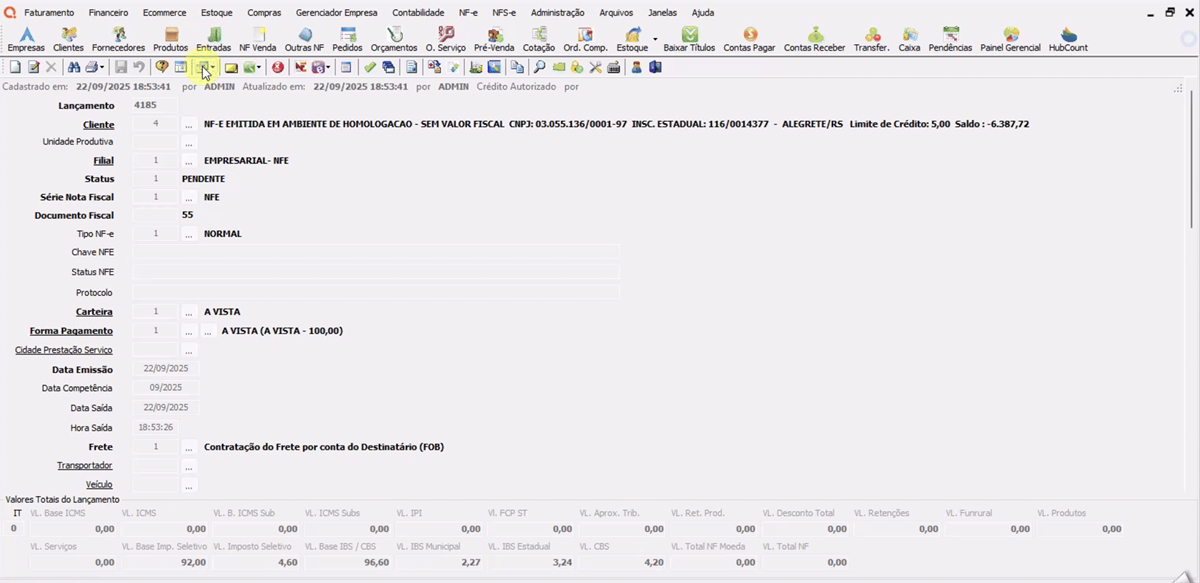Expand the printer icon dropdown arrow
Image resolution: width=1200 pixels, height=583 pixels.
pyautogui.click(x=102, y=68)
